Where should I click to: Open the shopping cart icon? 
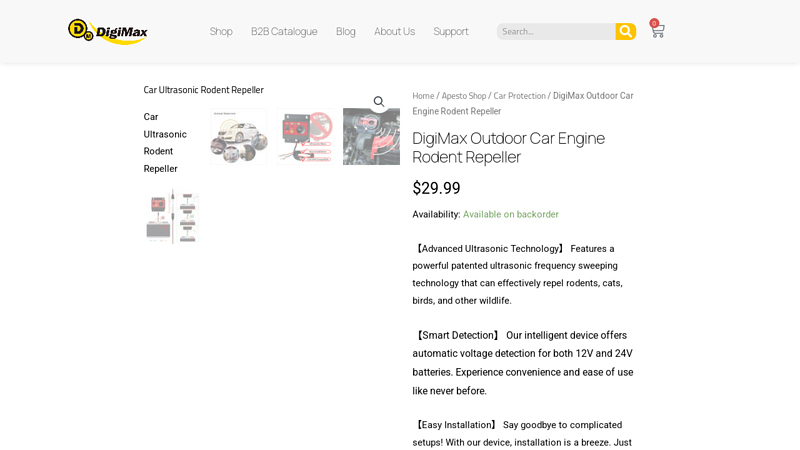[x=658, y=31]
